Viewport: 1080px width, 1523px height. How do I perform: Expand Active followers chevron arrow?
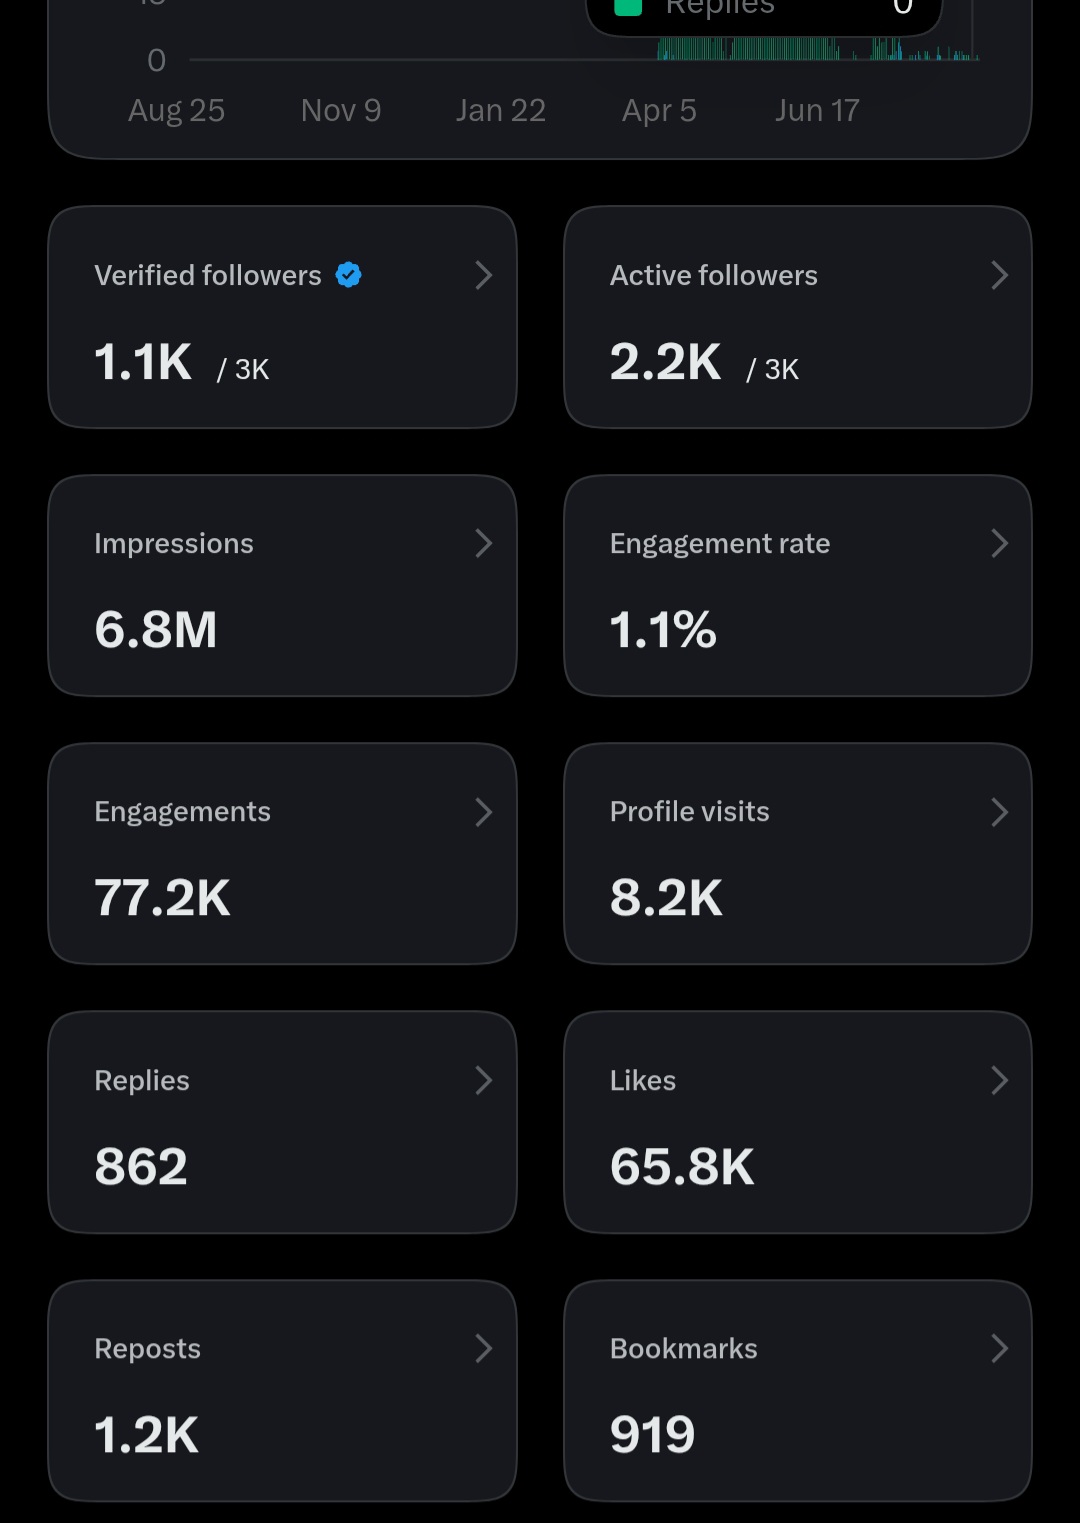point(999,275)
